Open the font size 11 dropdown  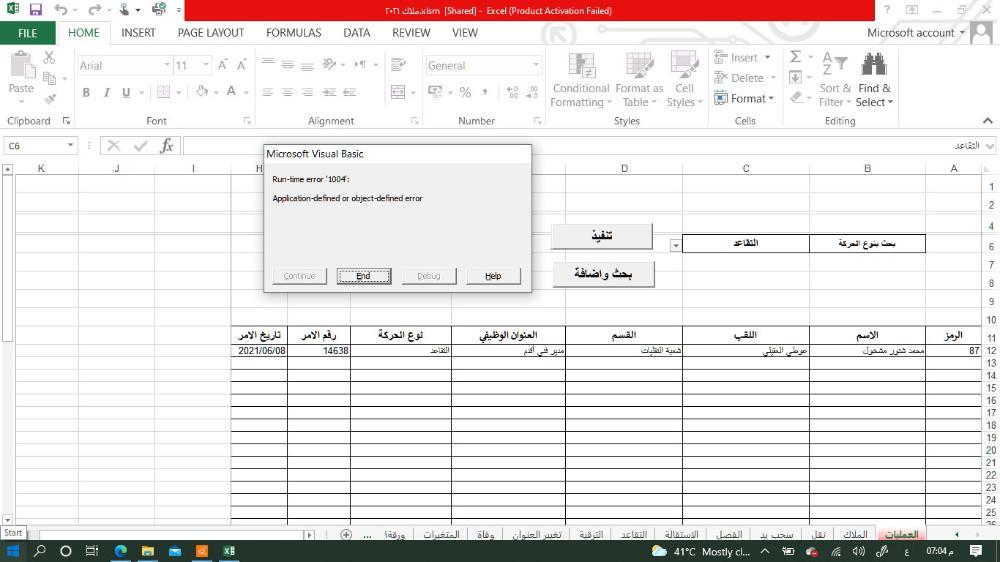(205, 65)
